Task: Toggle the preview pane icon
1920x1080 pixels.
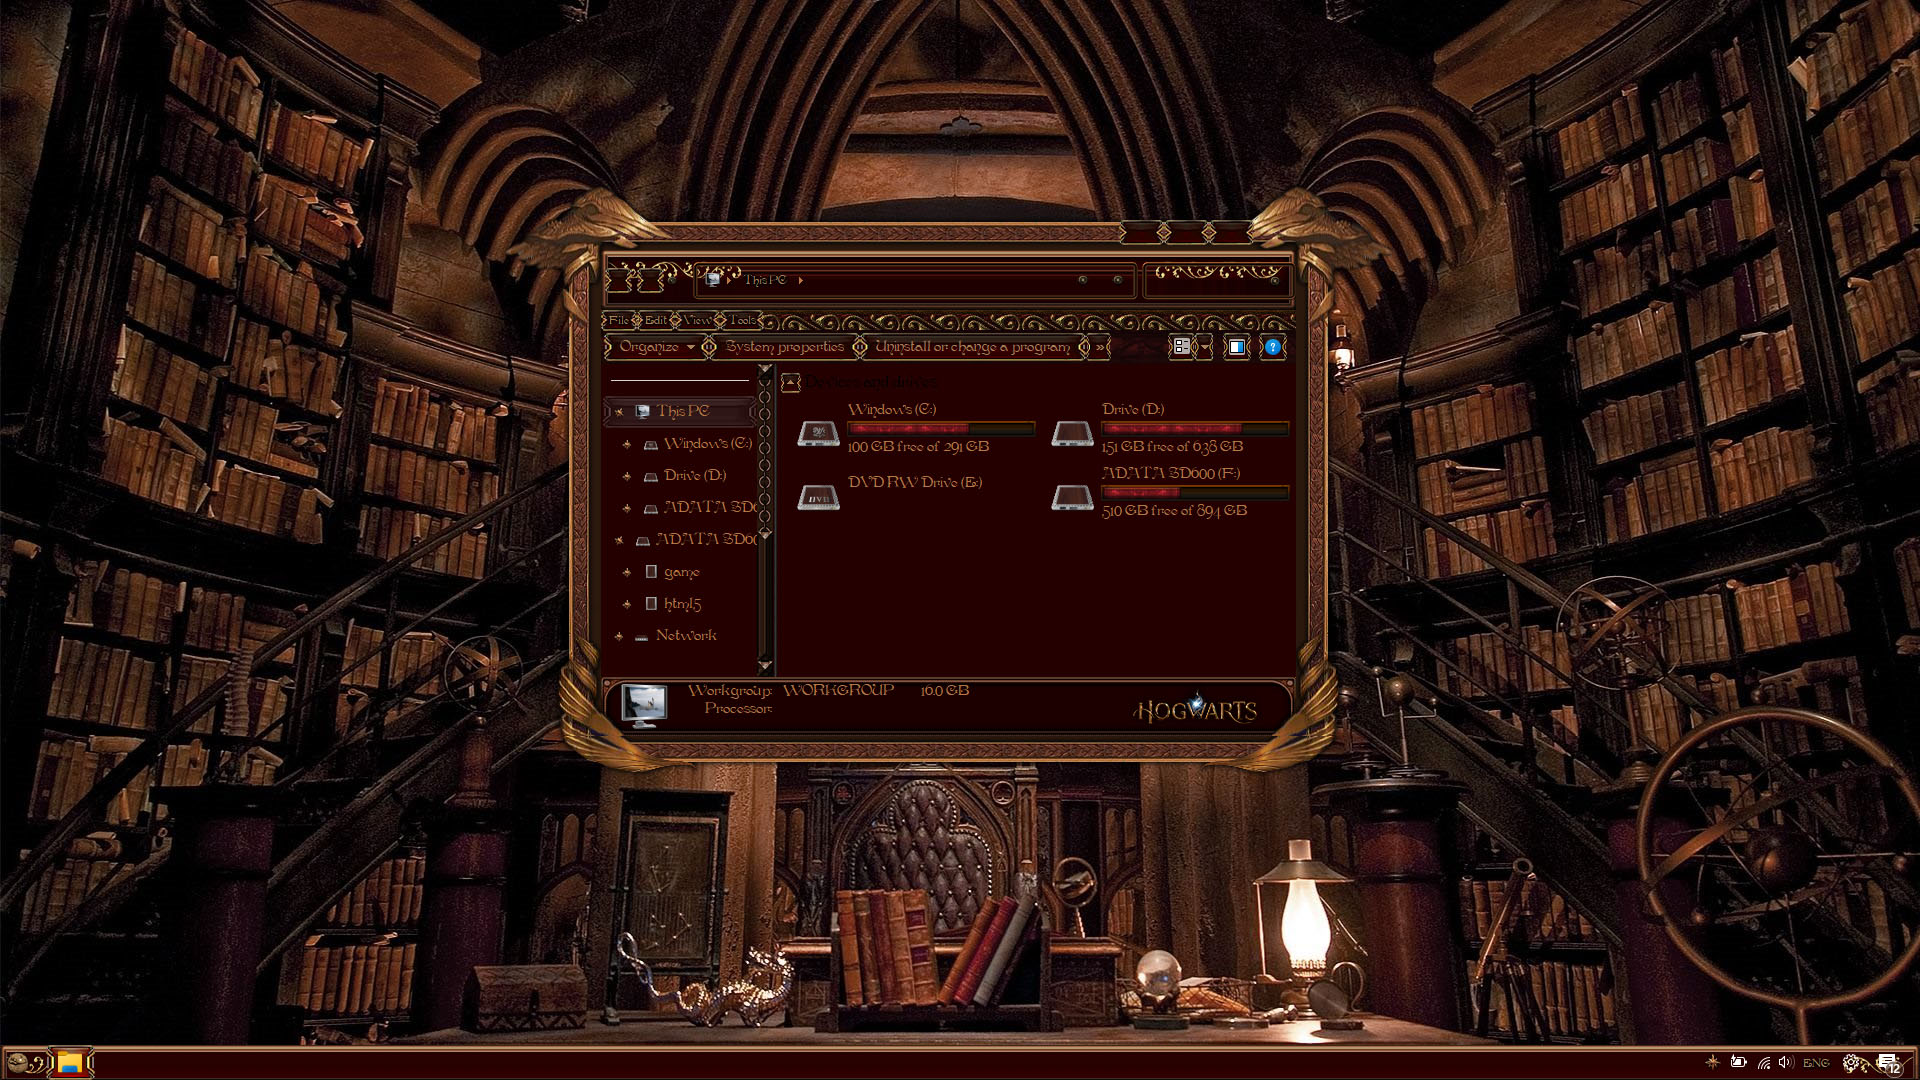Action: [1237, 347]
